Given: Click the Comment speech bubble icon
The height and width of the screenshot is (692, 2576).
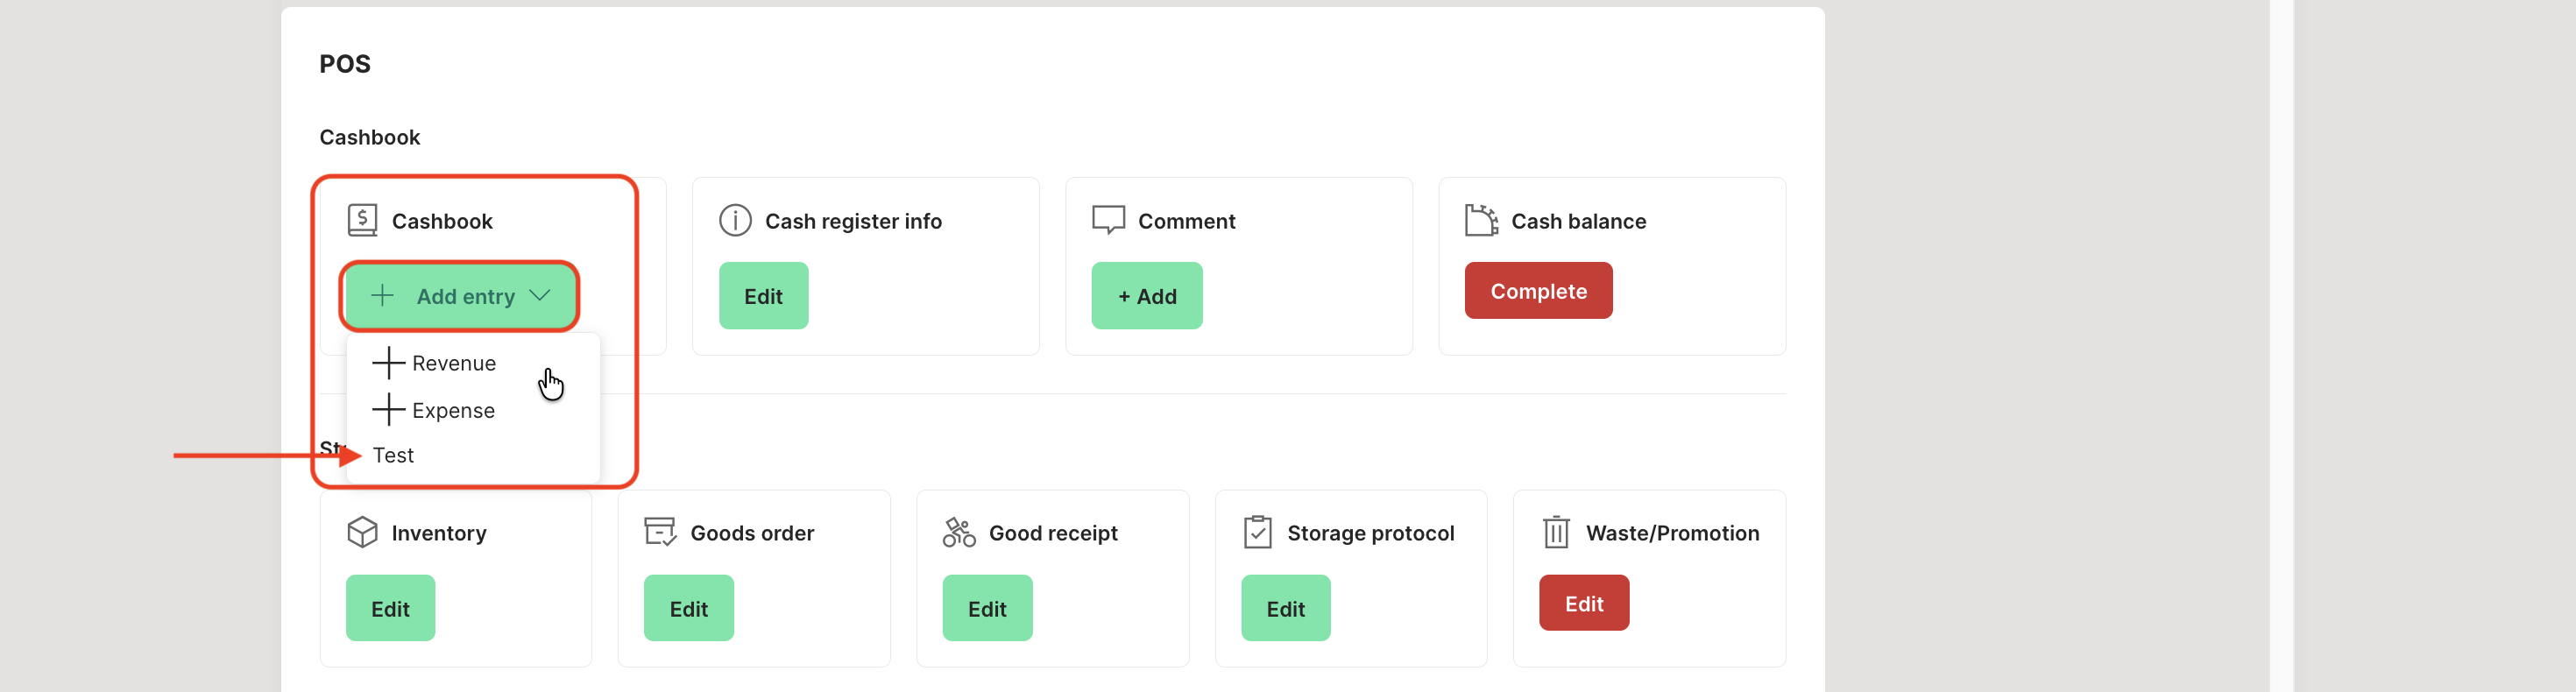Looking at the screenshot, I should 1108,220.
